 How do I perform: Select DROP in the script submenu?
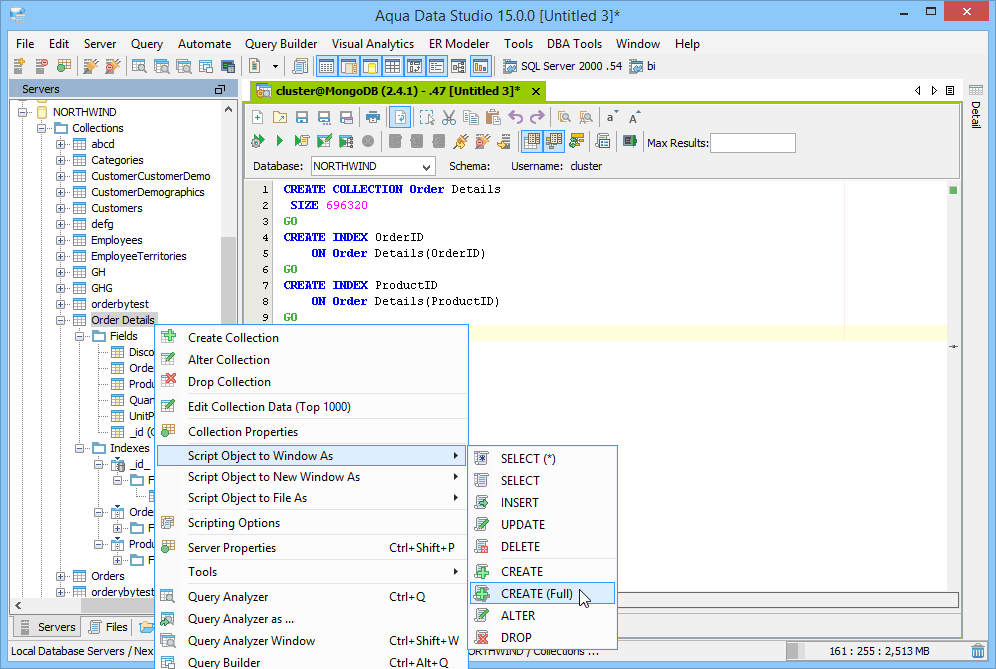(542, 637)
